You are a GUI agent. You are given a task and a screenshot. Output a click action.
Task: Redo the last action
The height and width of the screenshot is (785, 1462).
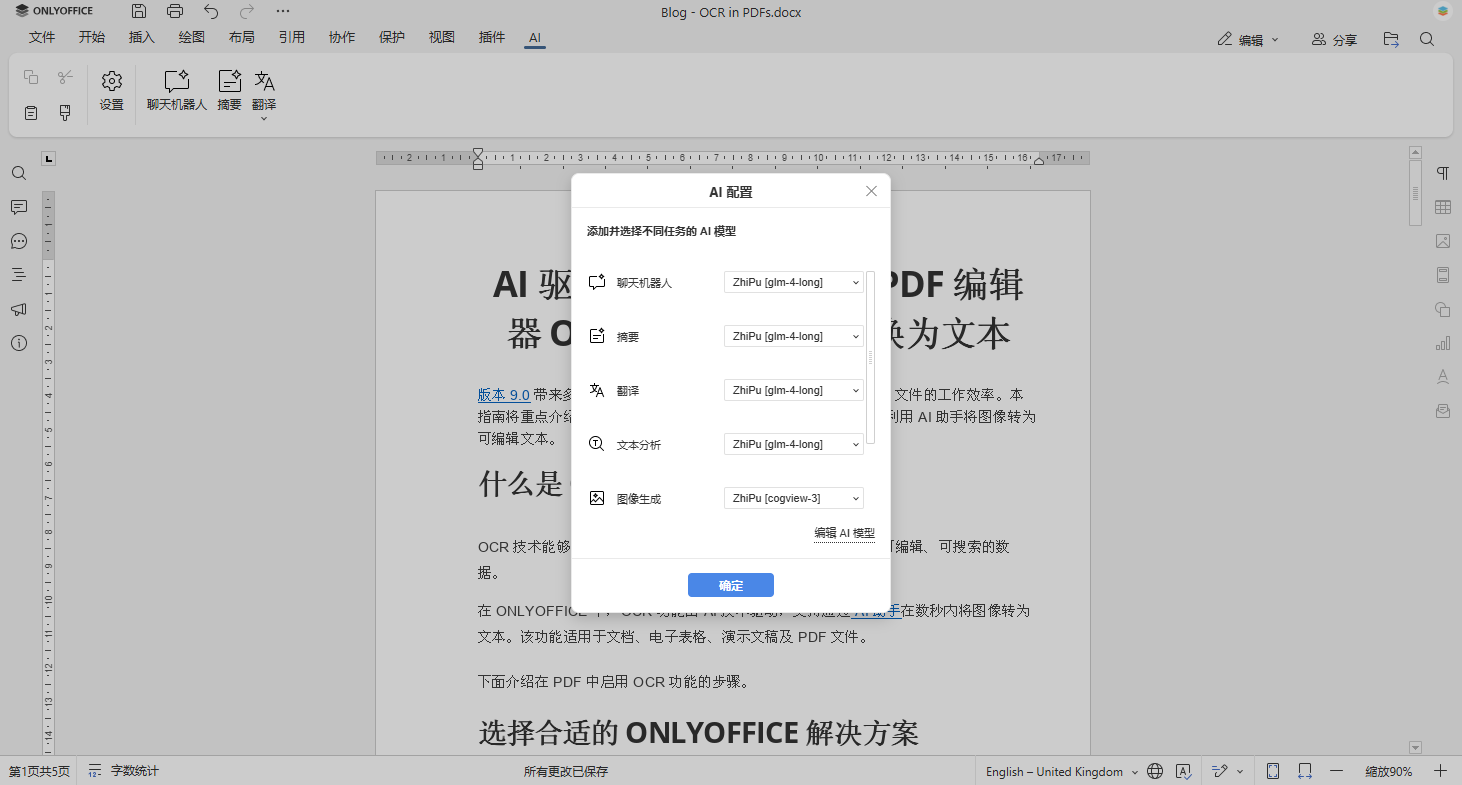(247, 12)
